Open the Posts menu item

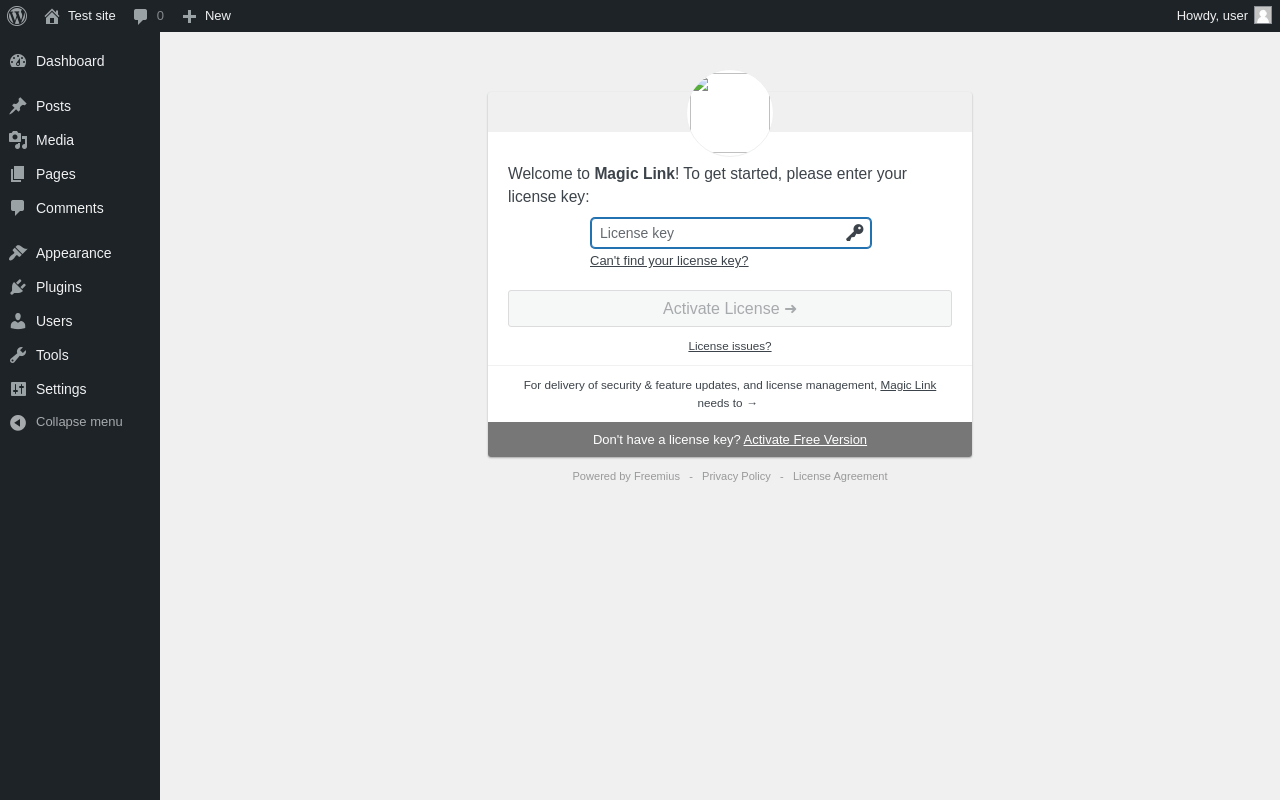[80, 106]
